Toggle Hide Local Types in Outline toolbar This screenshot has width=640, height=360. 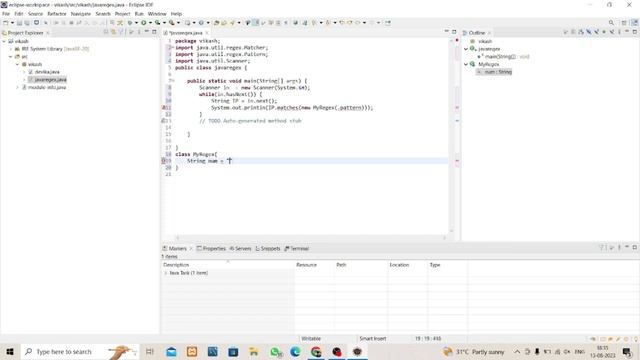612,32
